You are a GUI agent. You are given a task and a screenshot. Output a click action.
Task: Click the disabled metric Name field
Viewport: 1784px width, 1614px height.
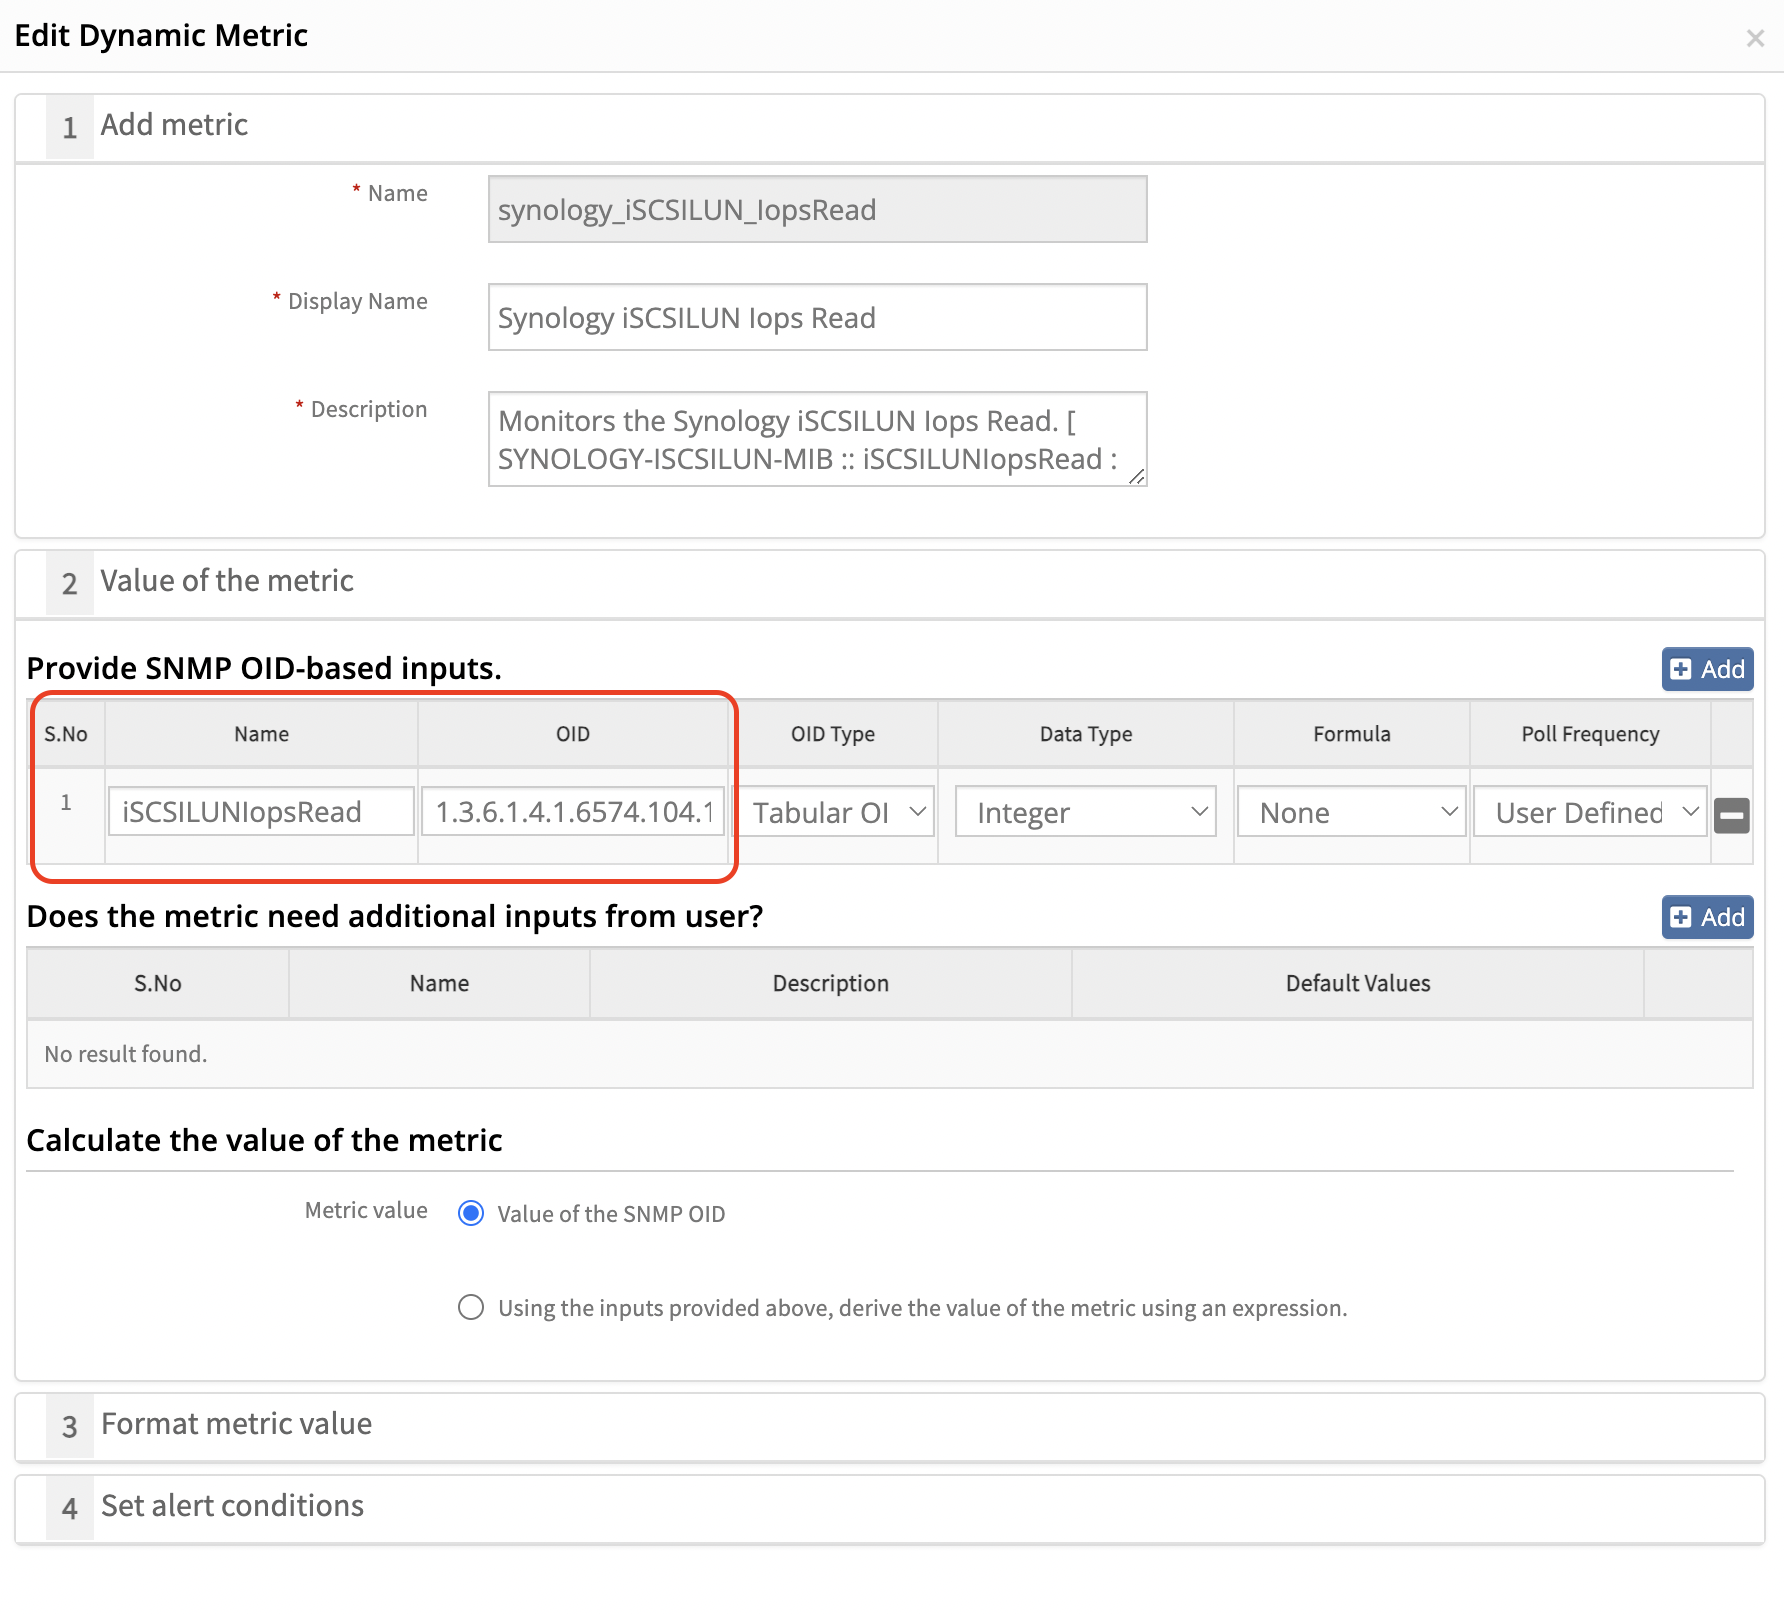pos(817,210)
